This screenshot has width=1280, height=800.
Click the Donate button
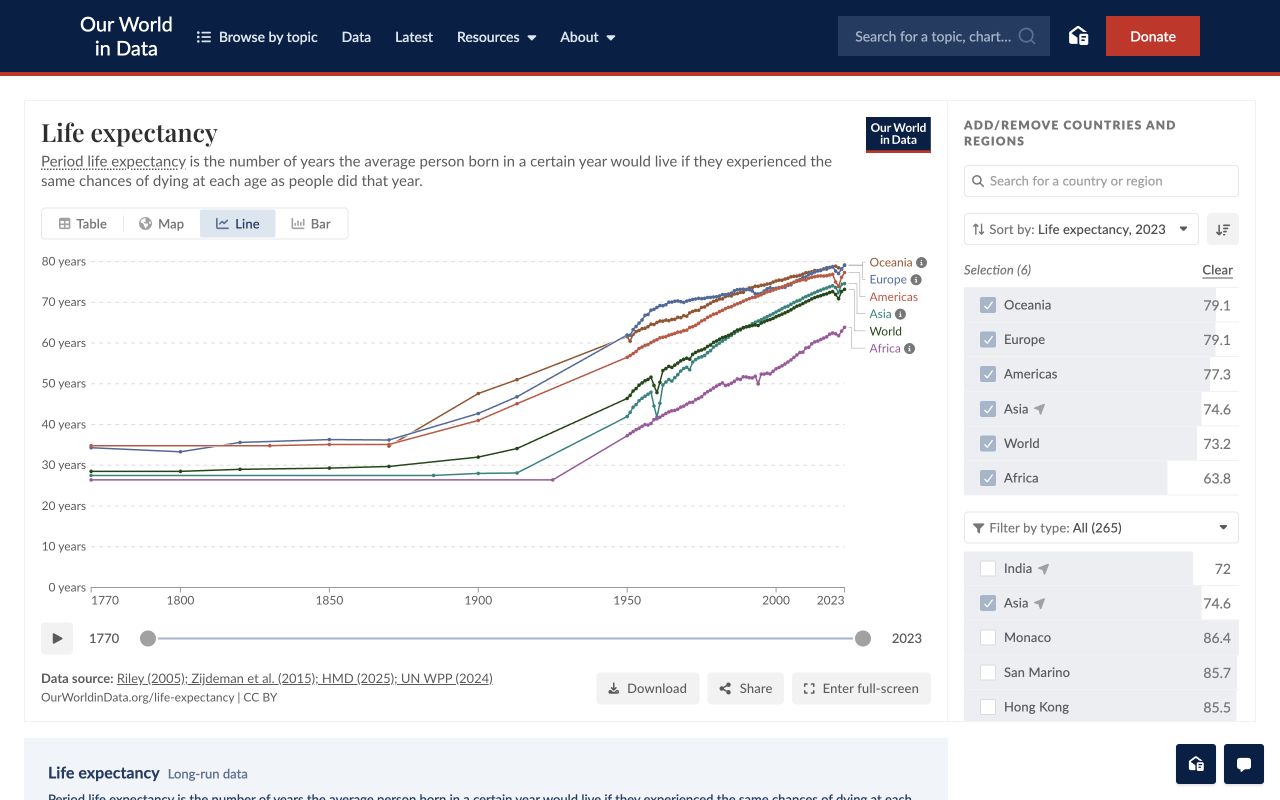coord(1153,36)
